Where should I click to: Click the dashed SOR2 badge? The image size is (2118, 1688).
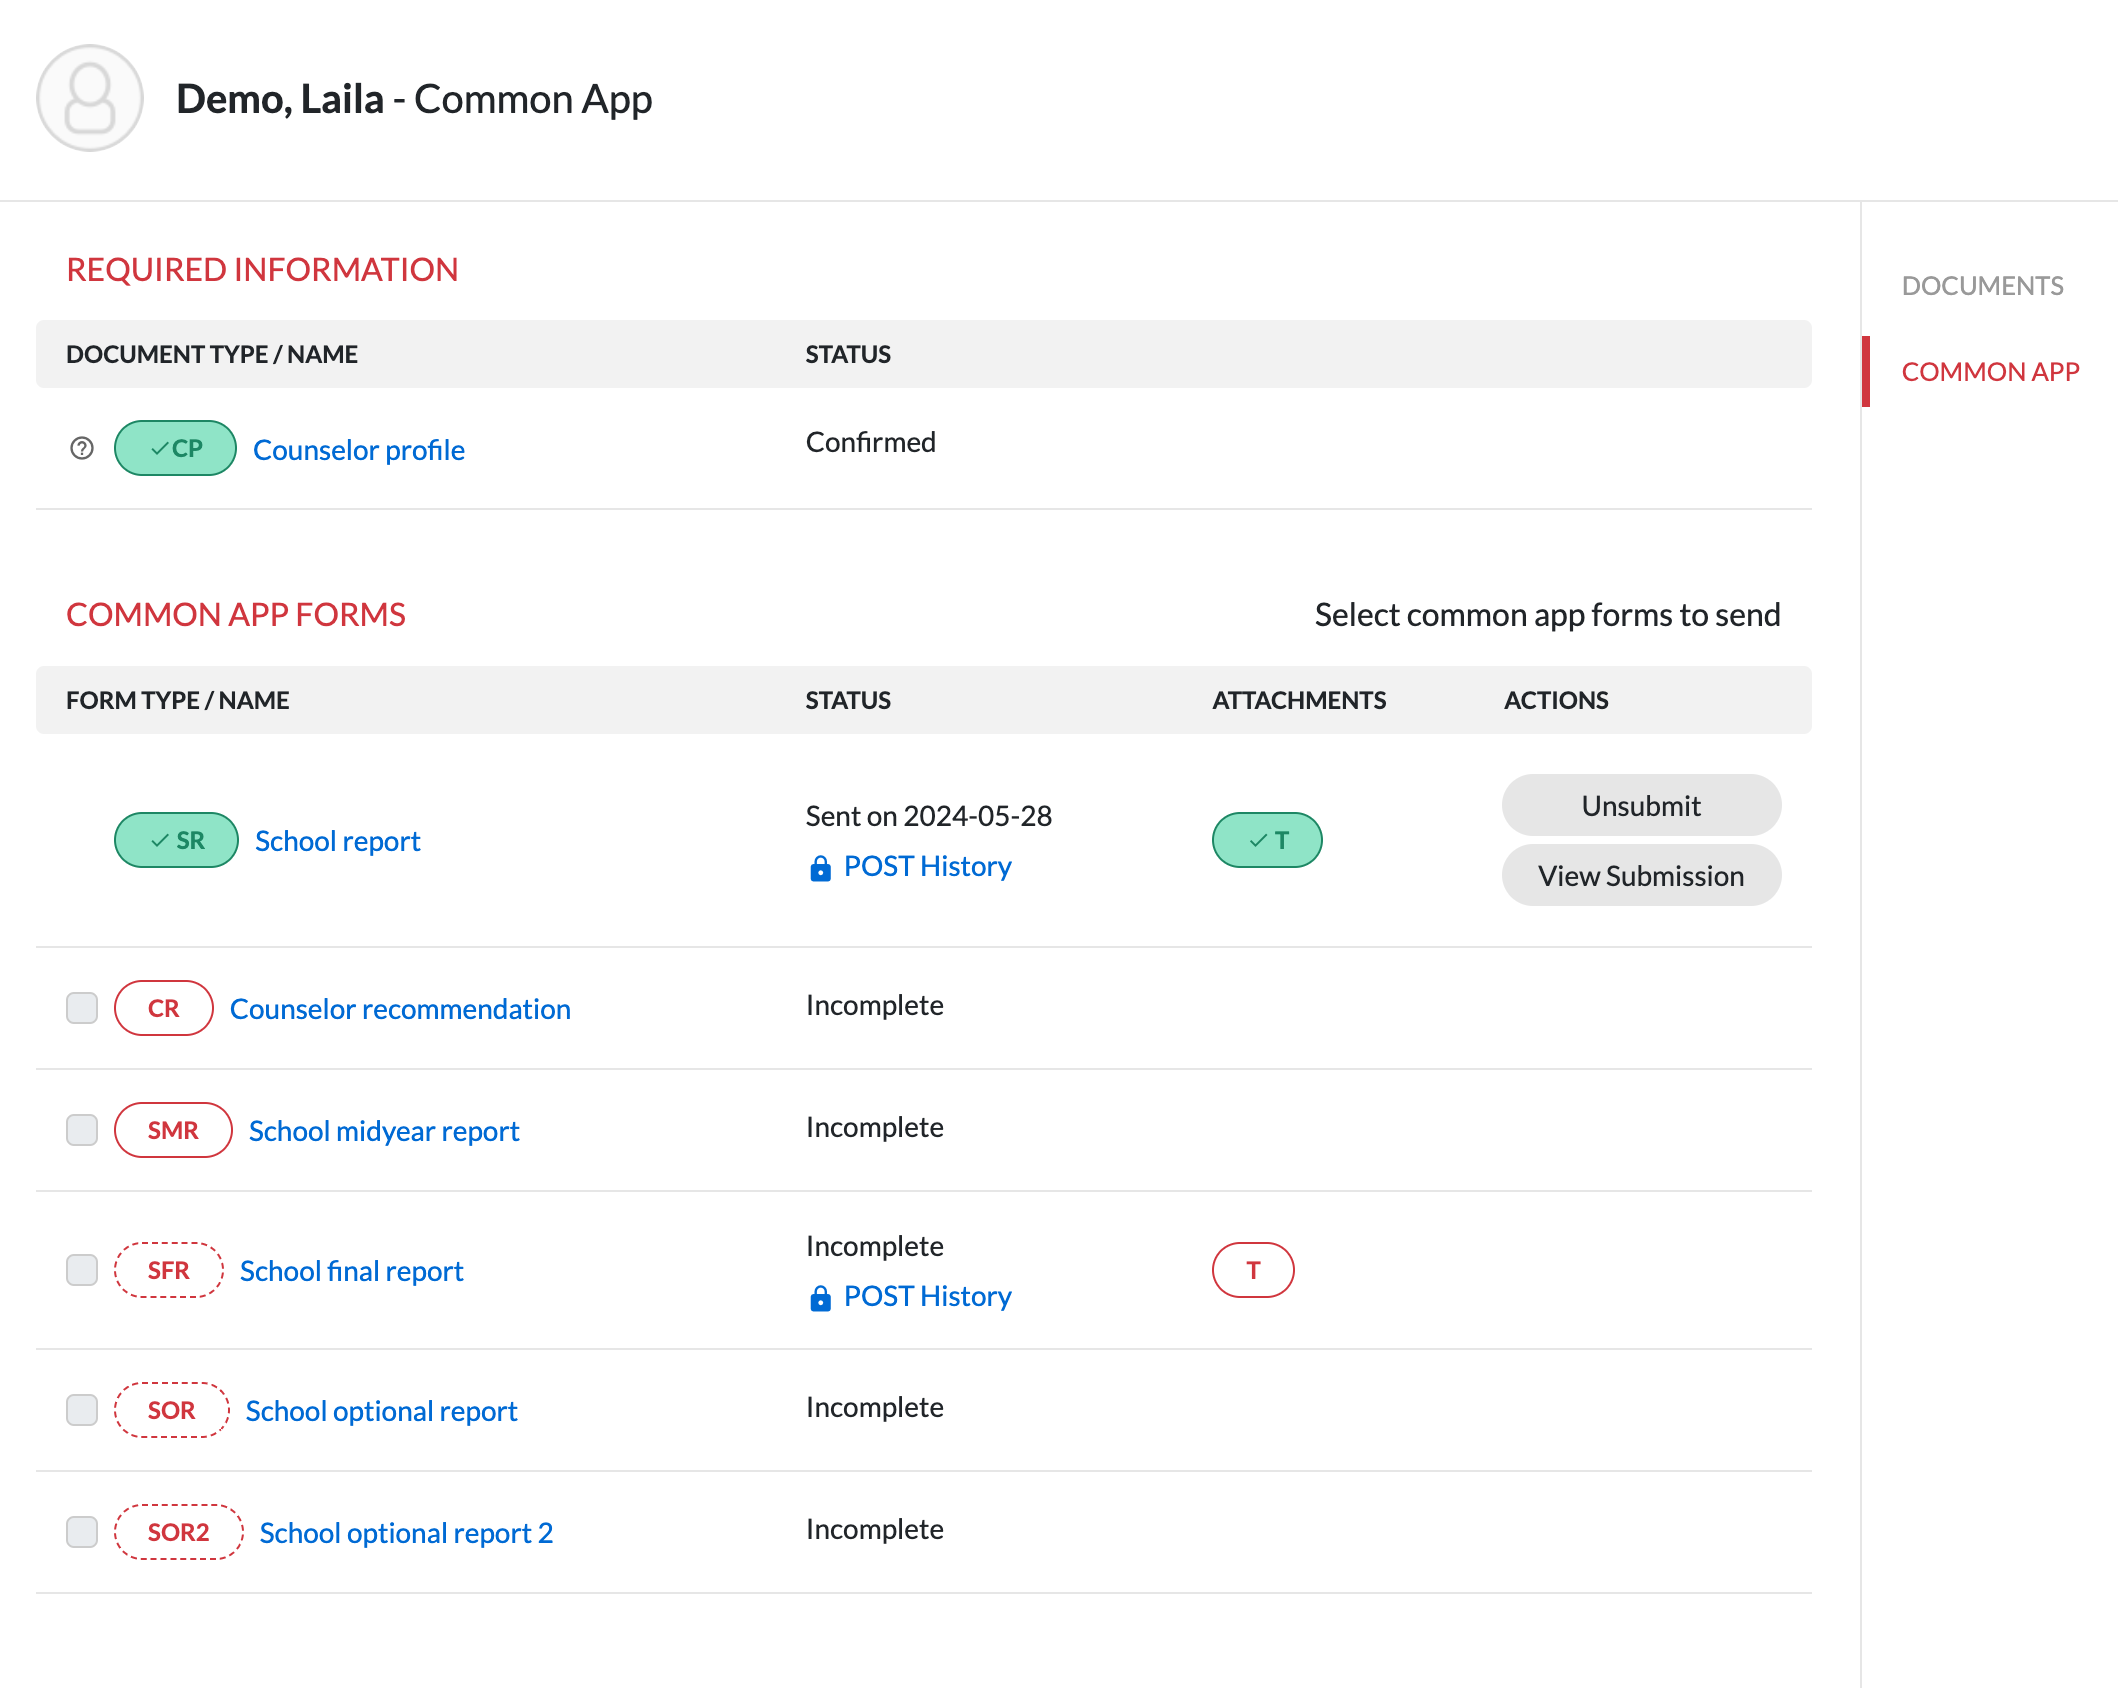pos(178,1532)
